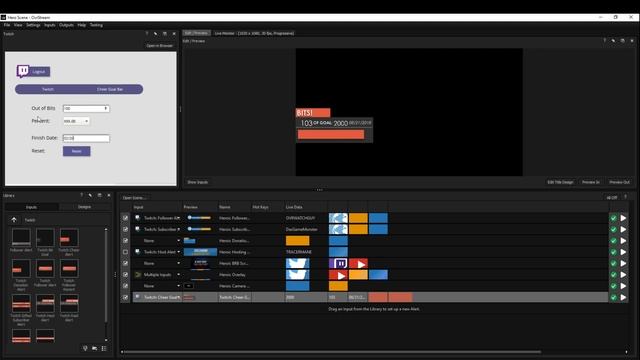Click Open Scene button
Screen dimensions: 640x360
tap(134, 198)
